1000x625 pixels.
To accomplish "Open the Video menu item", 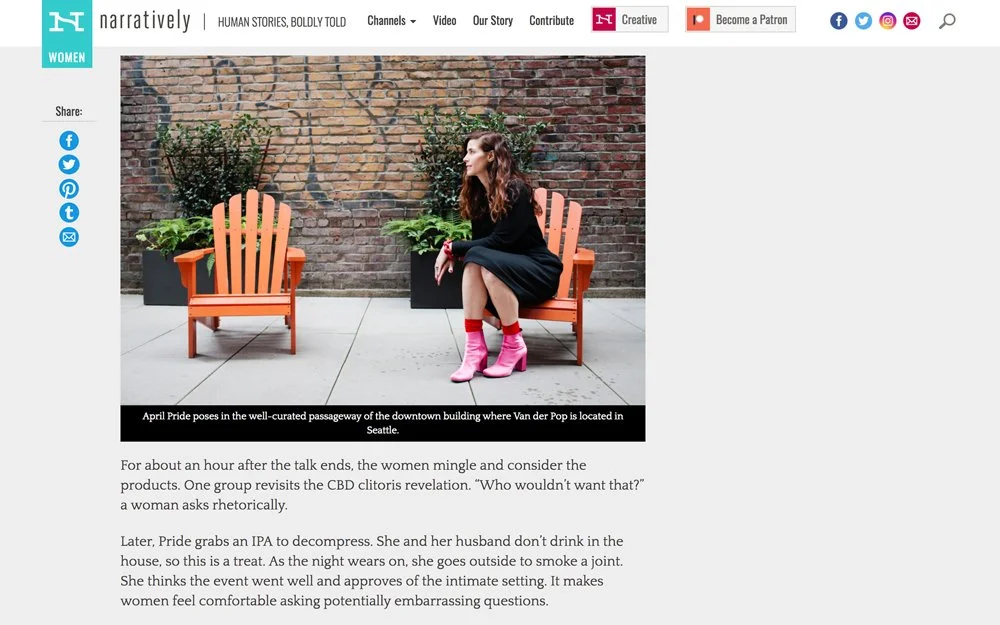I will (x=445, y=20).
